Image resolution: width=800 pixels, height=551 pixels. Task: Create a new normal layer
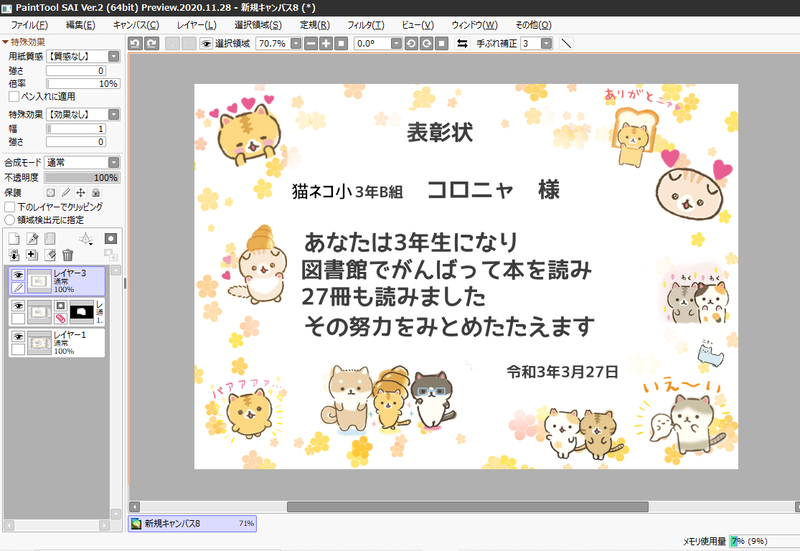(x=14, y=238)
